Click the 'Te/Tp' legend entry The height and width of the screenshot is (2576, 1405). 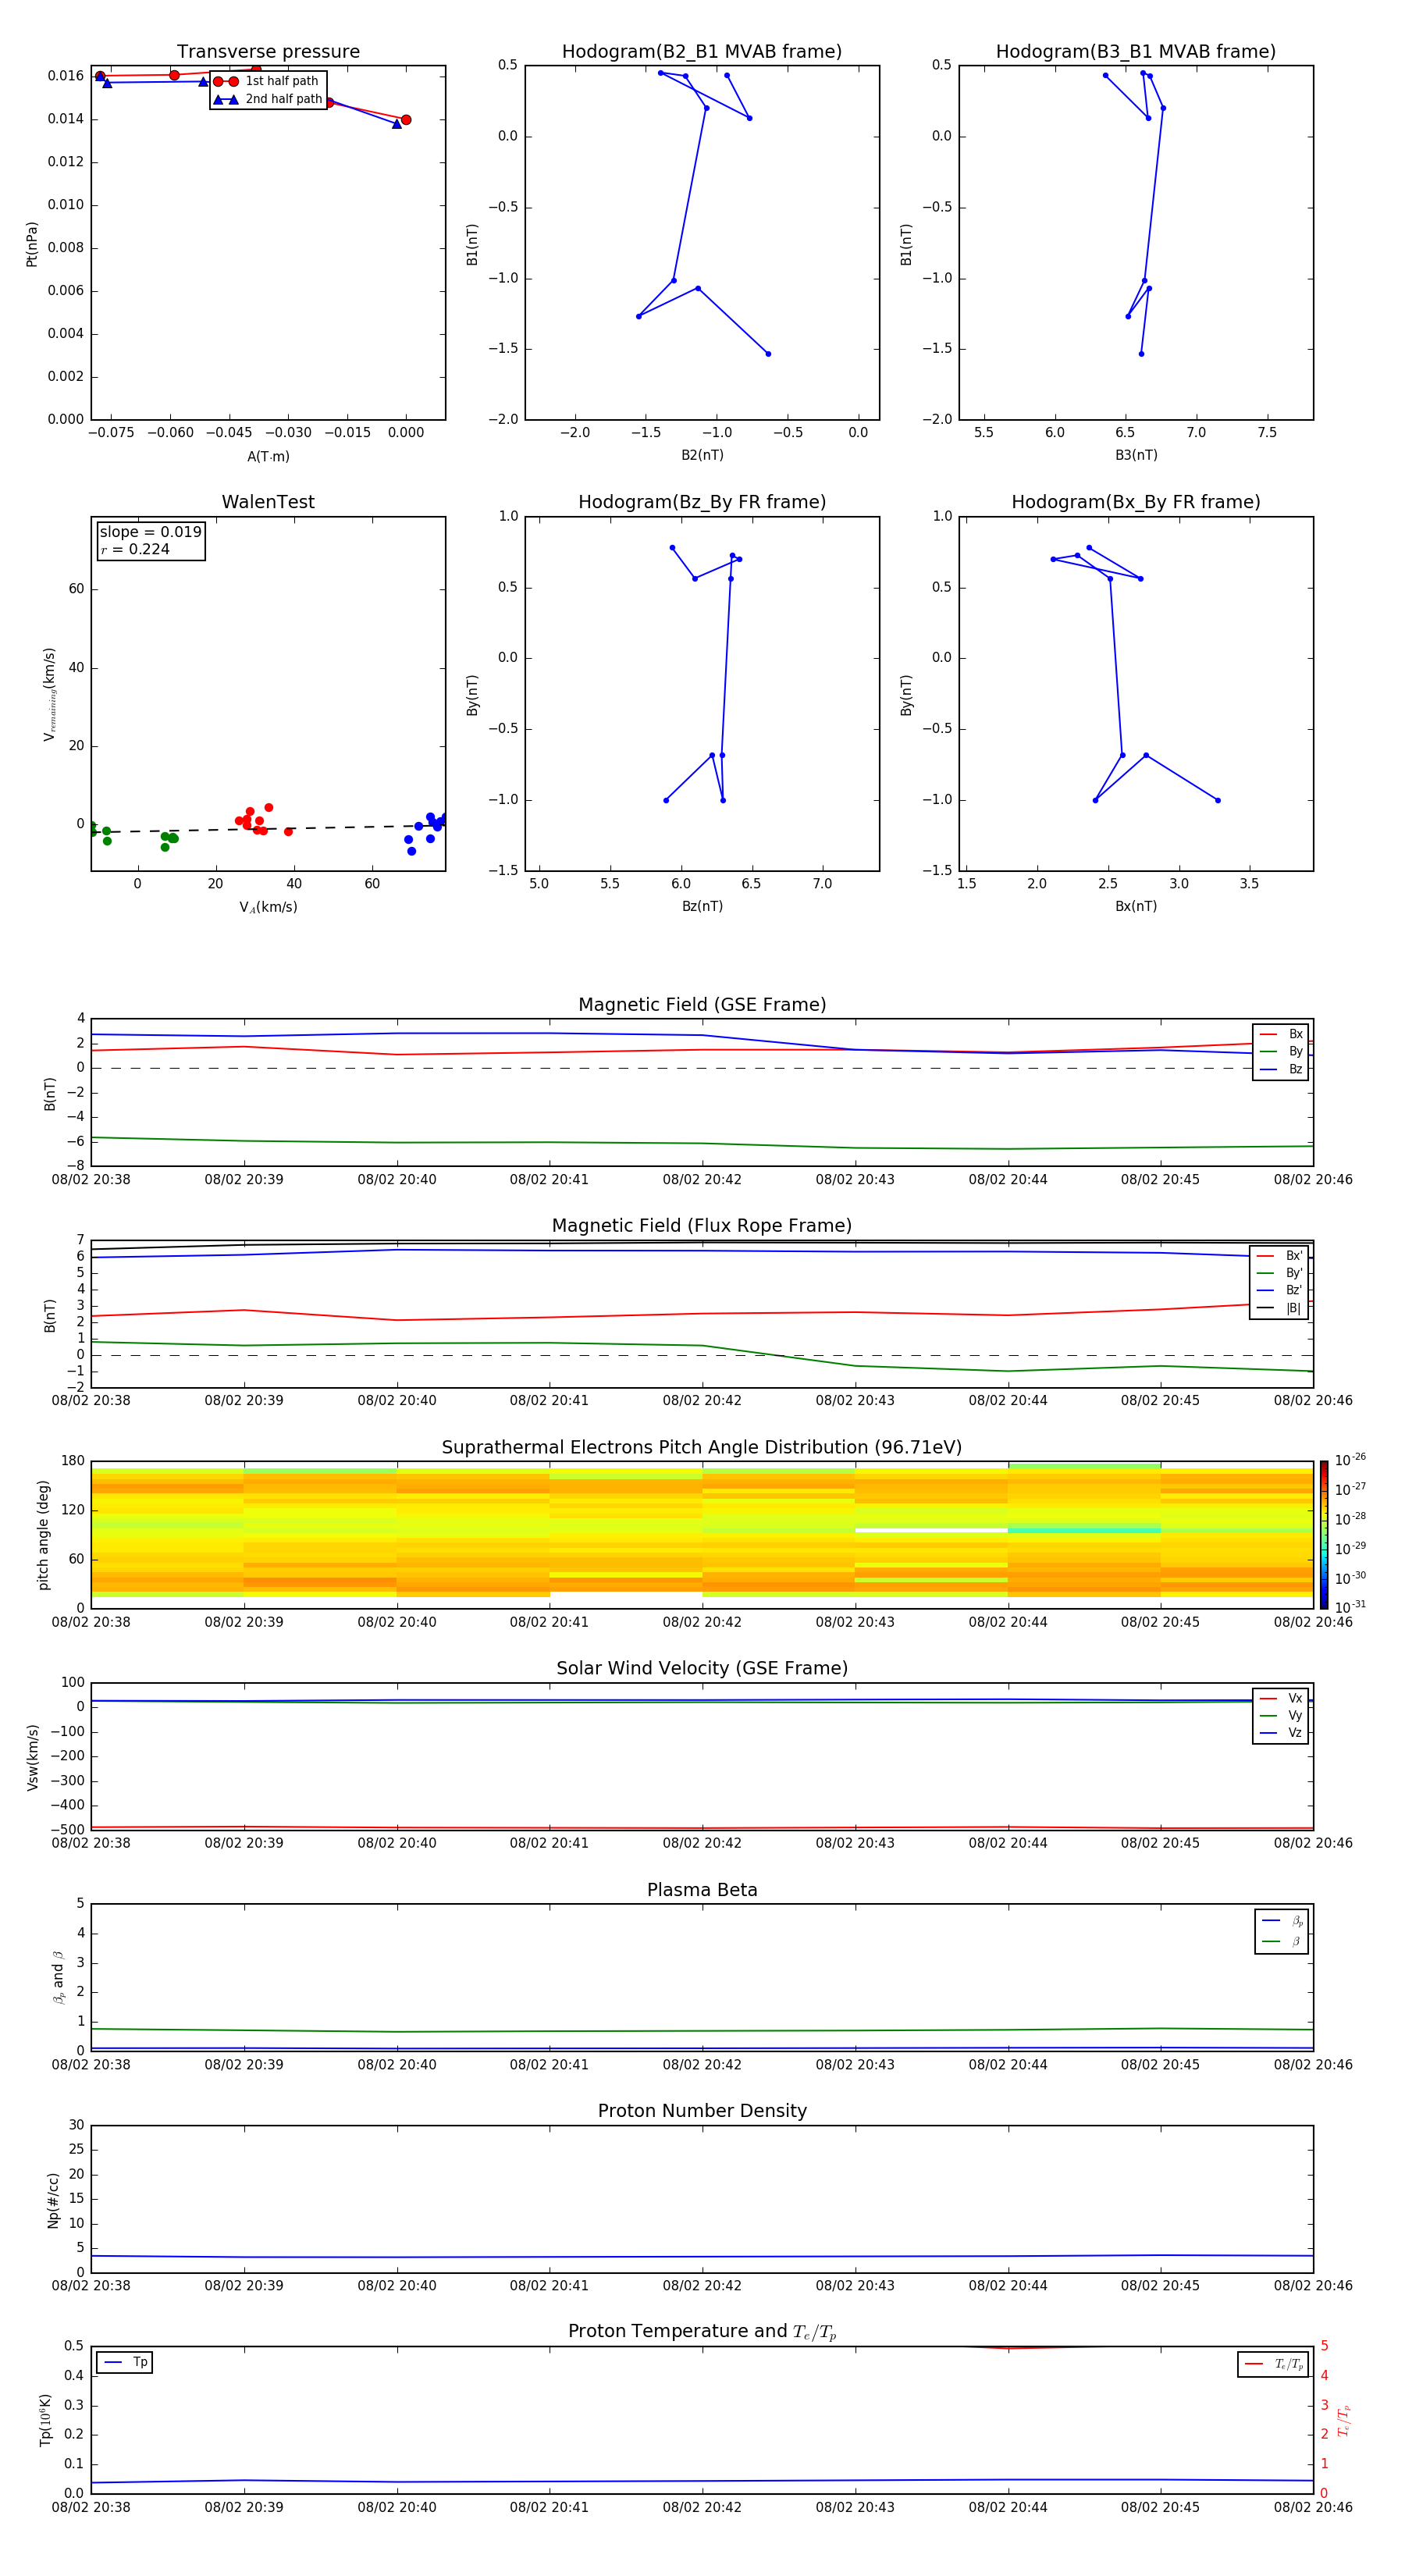tap(1274, 2364)
